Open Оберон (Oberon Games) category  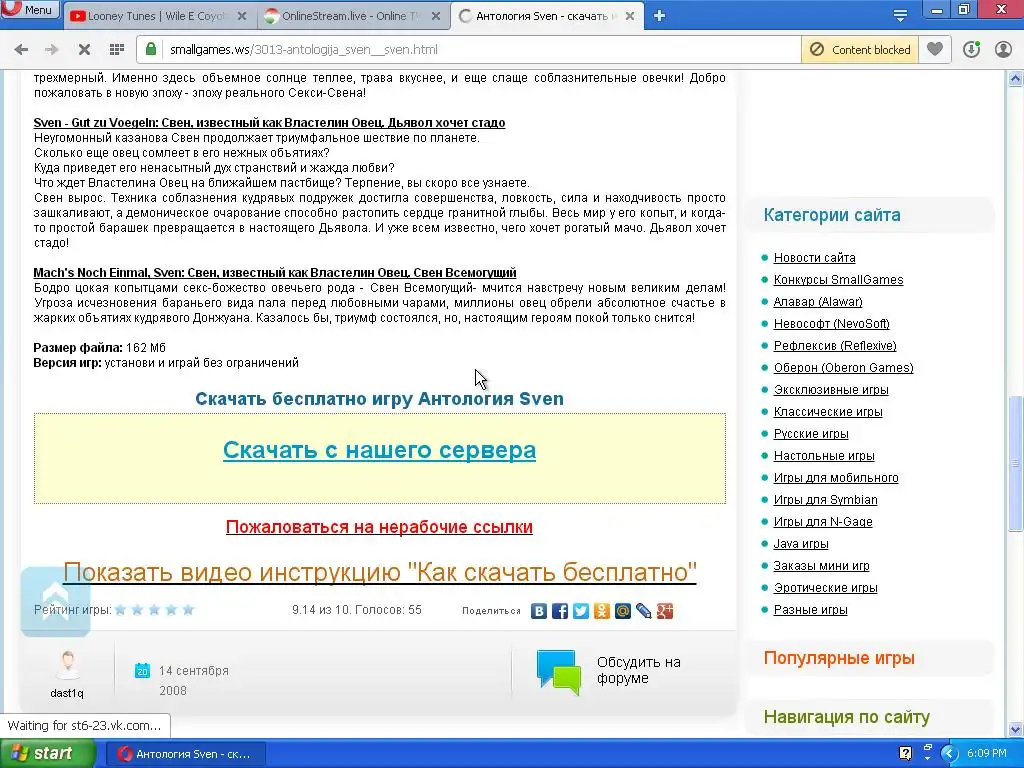point(843,368)
